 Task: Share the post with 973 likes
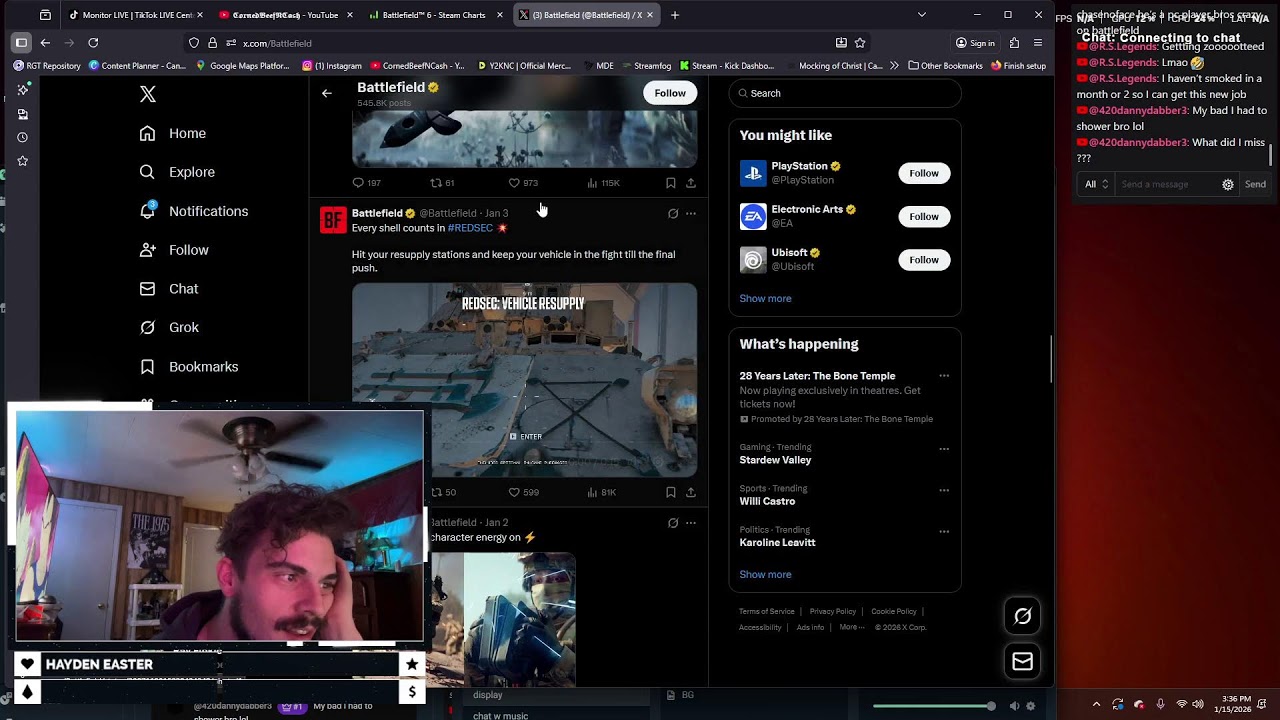pyautogui.click(x=691, y=183)
